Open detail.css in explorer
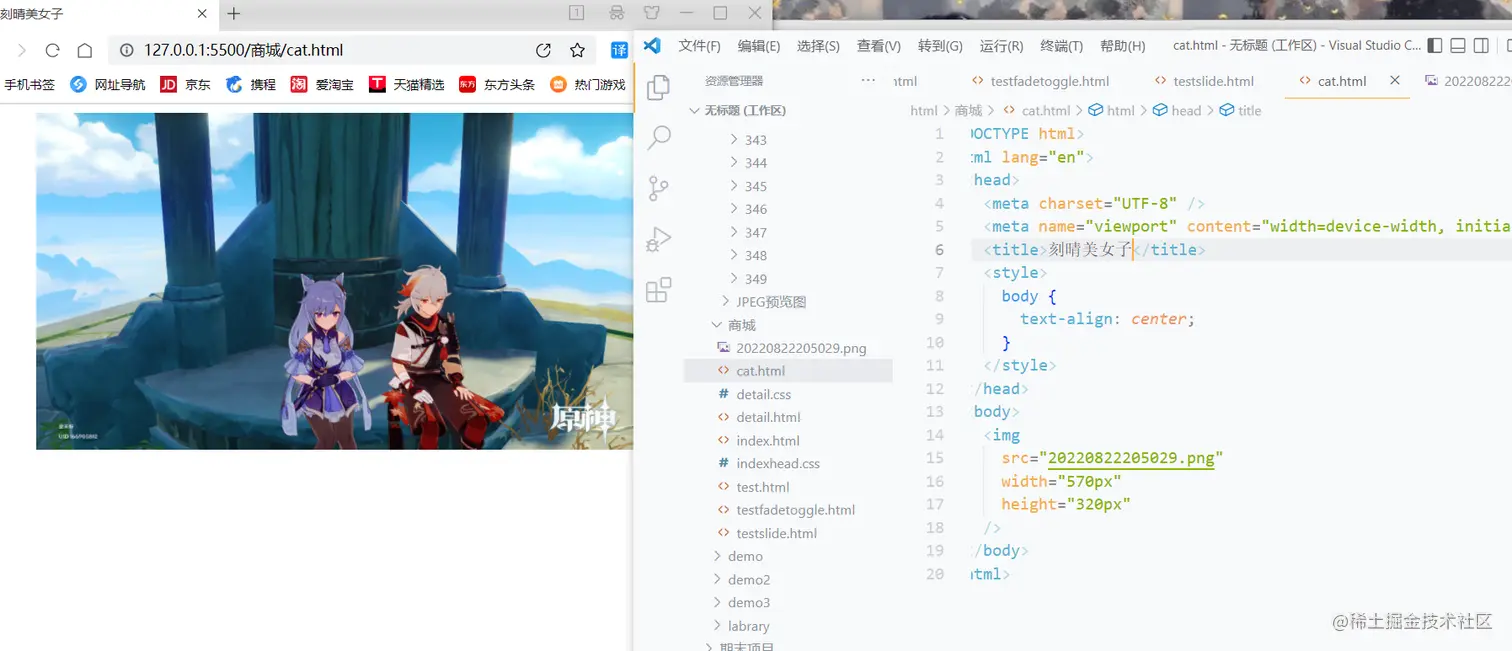This screenshot has width=1512, height=651. (755, 394)
